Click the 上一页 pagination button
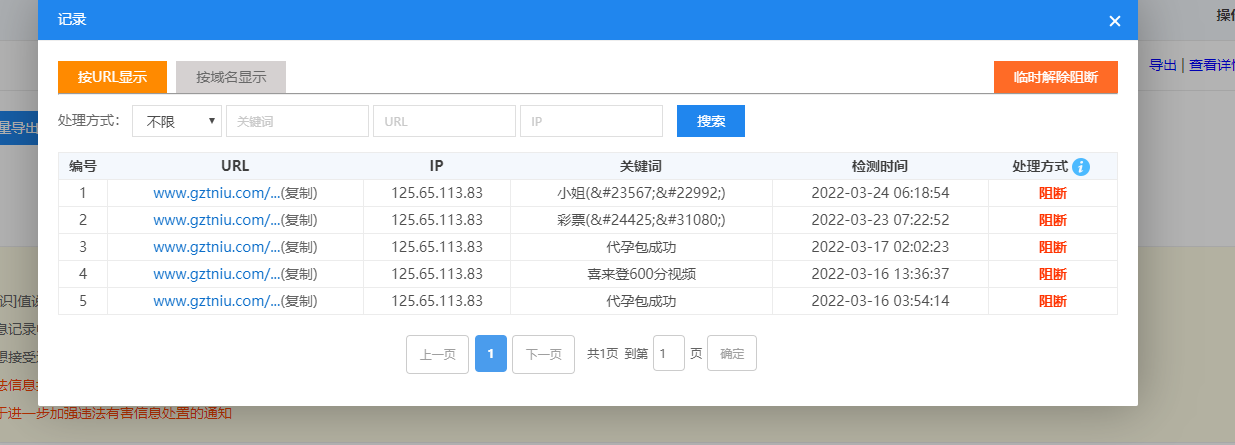This screenshot has height=445, width=1235. pyautogui.click(x=437, y=354)
